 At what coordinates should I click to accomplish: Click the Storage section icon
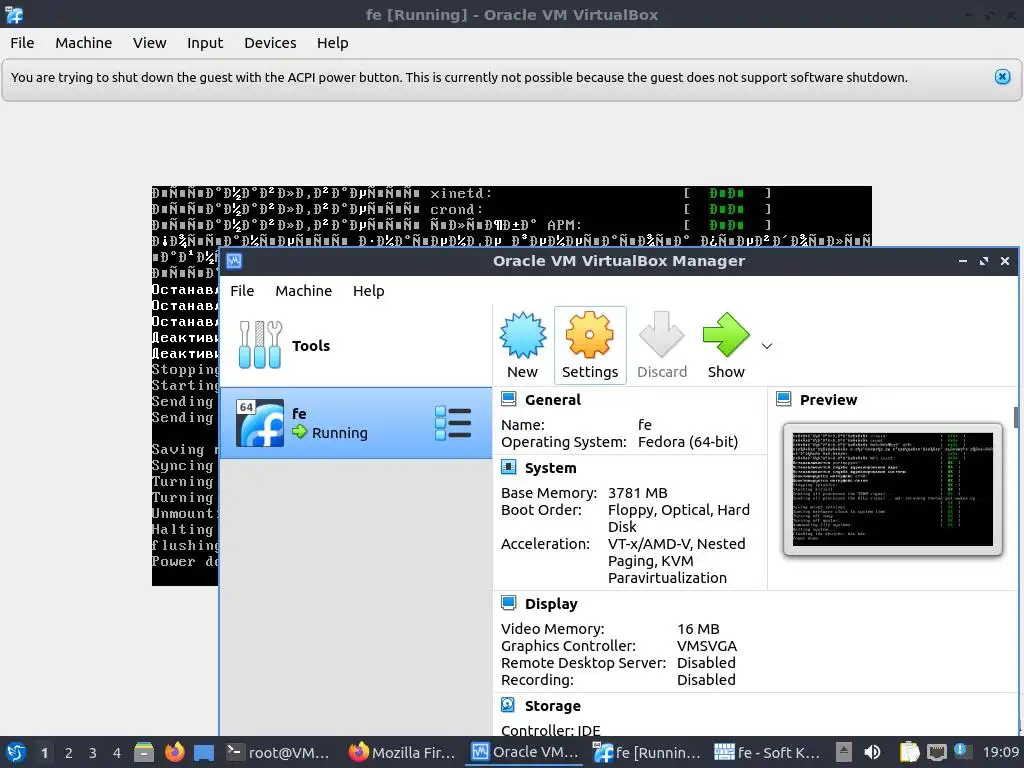(509, 705)
